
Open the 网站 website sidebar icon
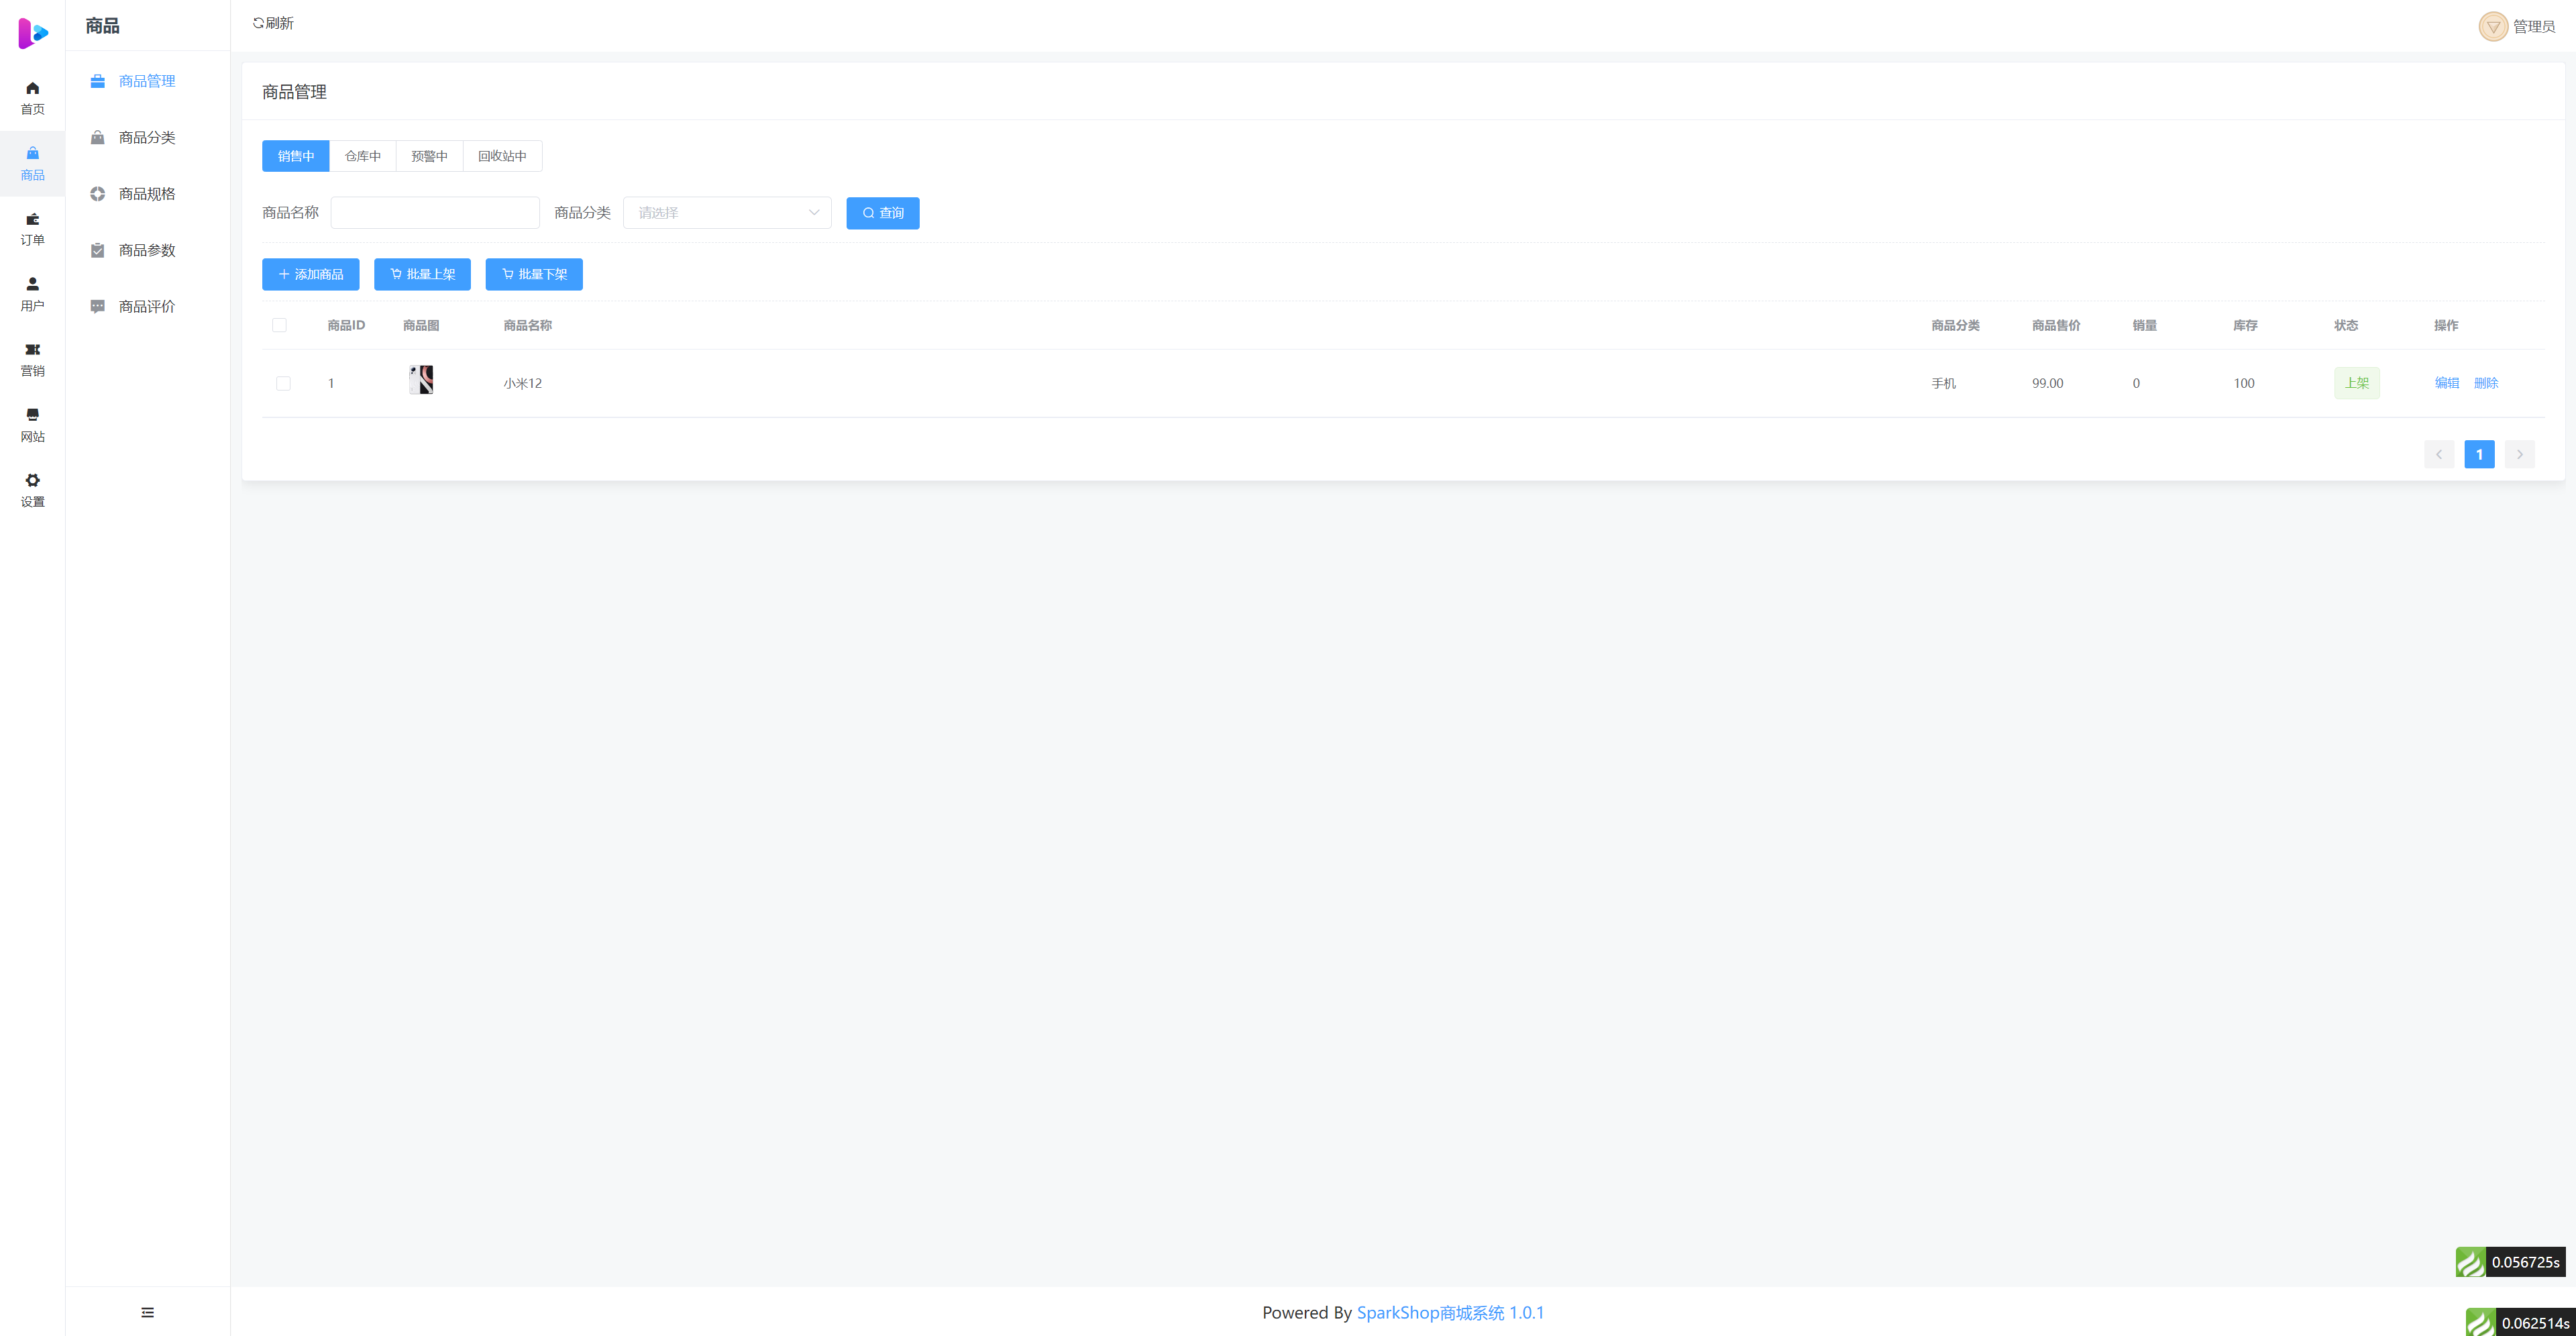point(32,416)
